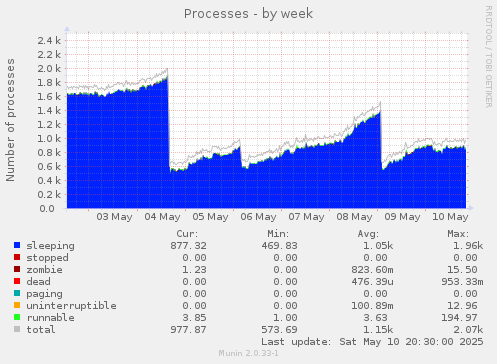
Task: Click the 'Munin 2.0.33-1' version text
Action: pyautogui.click(x=248, y=353)
